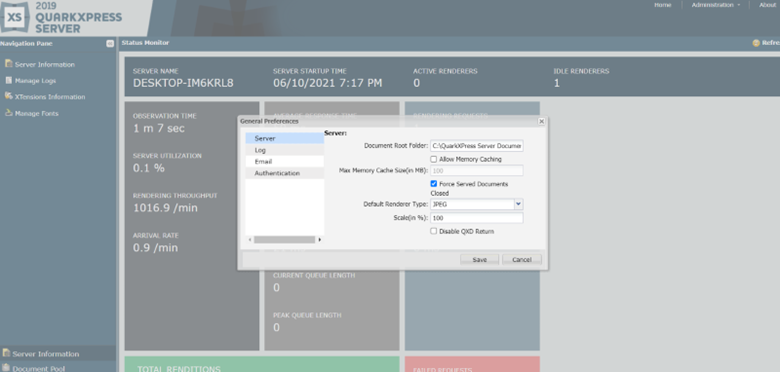Open Manage Logs in the navigation pane
Viewport: 780px width, 372px height.
(x=35, y=81)
